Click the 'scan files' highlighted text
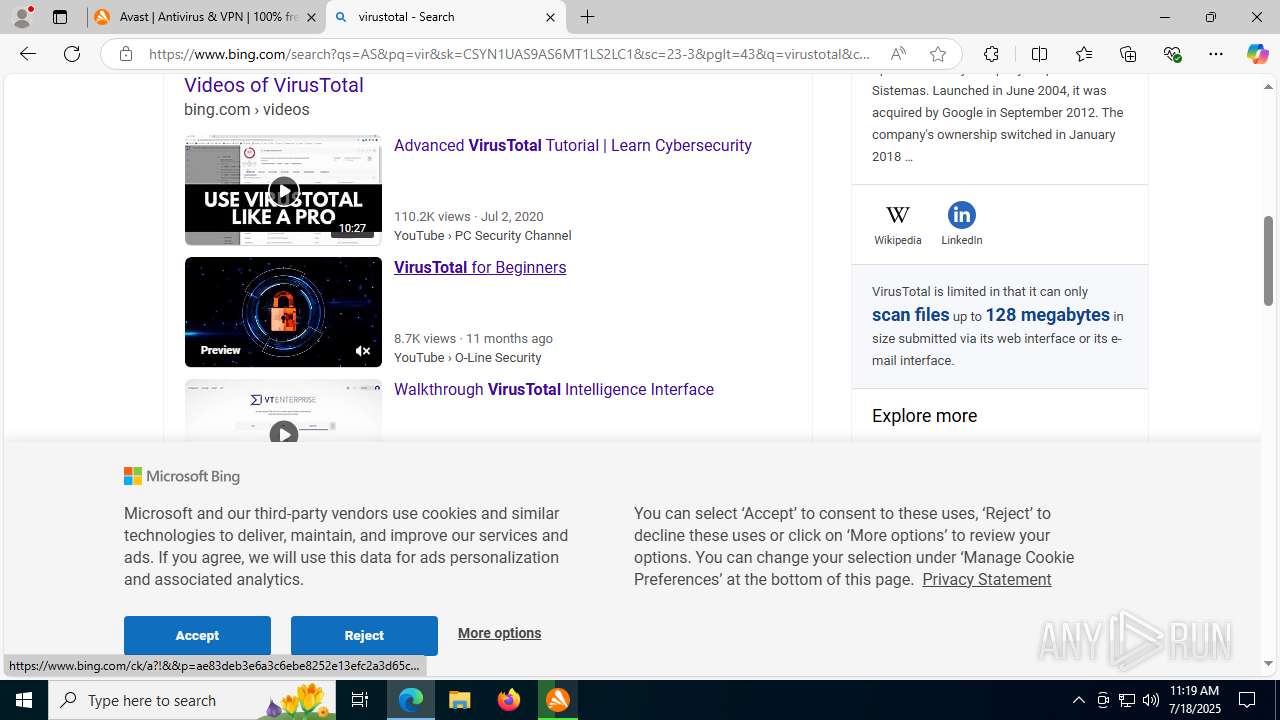 click(910, 315)
